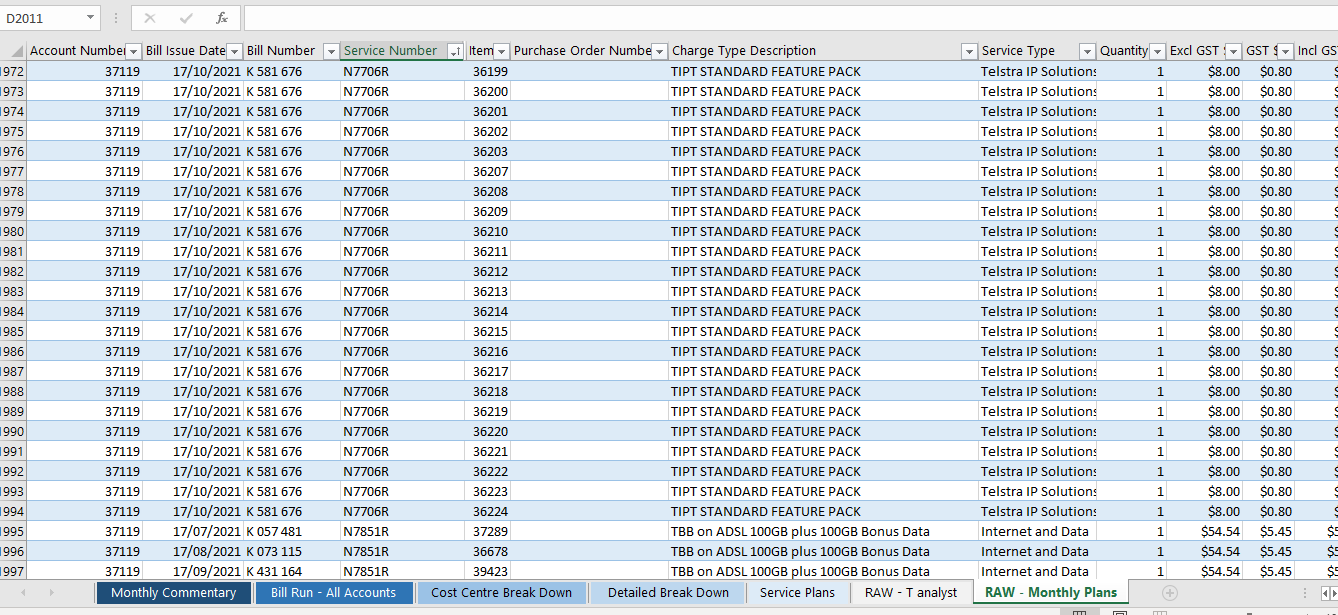
Task: Select N7851R cell in item 37289 row
Action: pyautogui.click(x=403, y=531)
